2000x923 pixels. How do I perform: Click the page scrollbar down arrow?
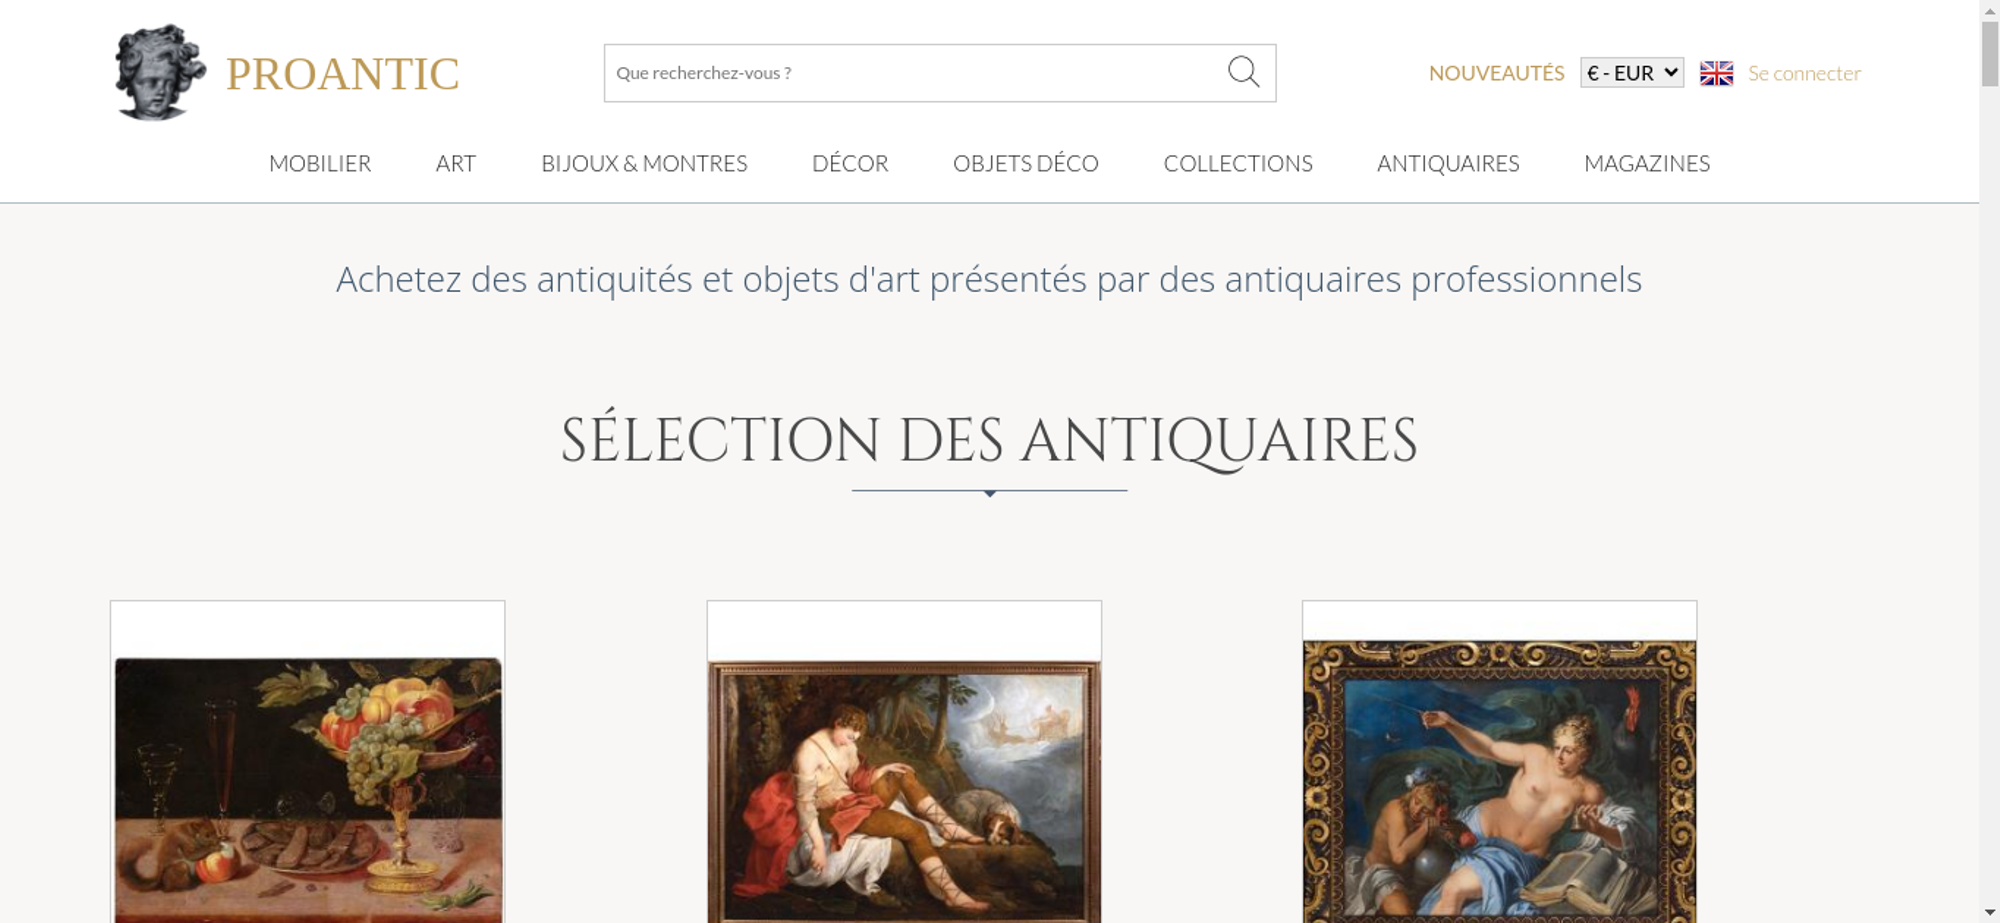tap(1989, 913)
